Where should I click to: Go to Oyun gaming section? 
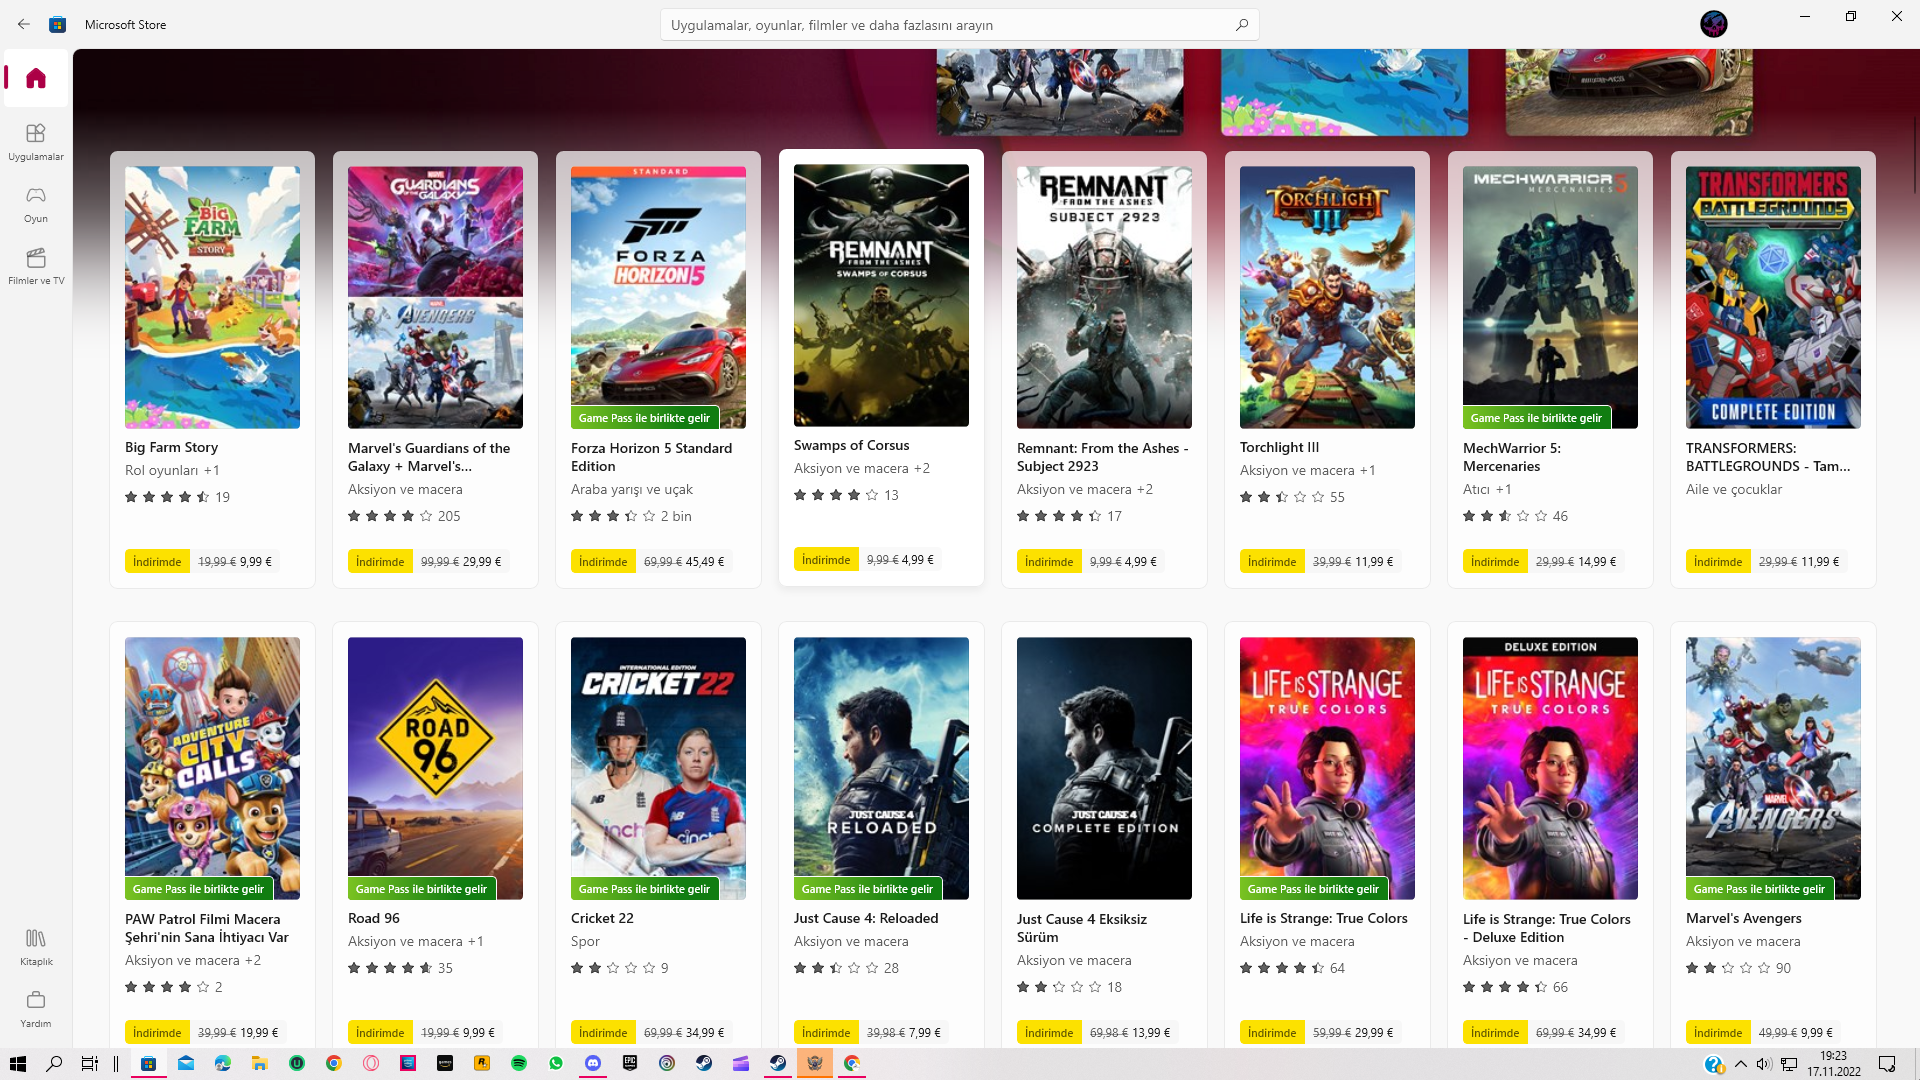click(36, 203)
